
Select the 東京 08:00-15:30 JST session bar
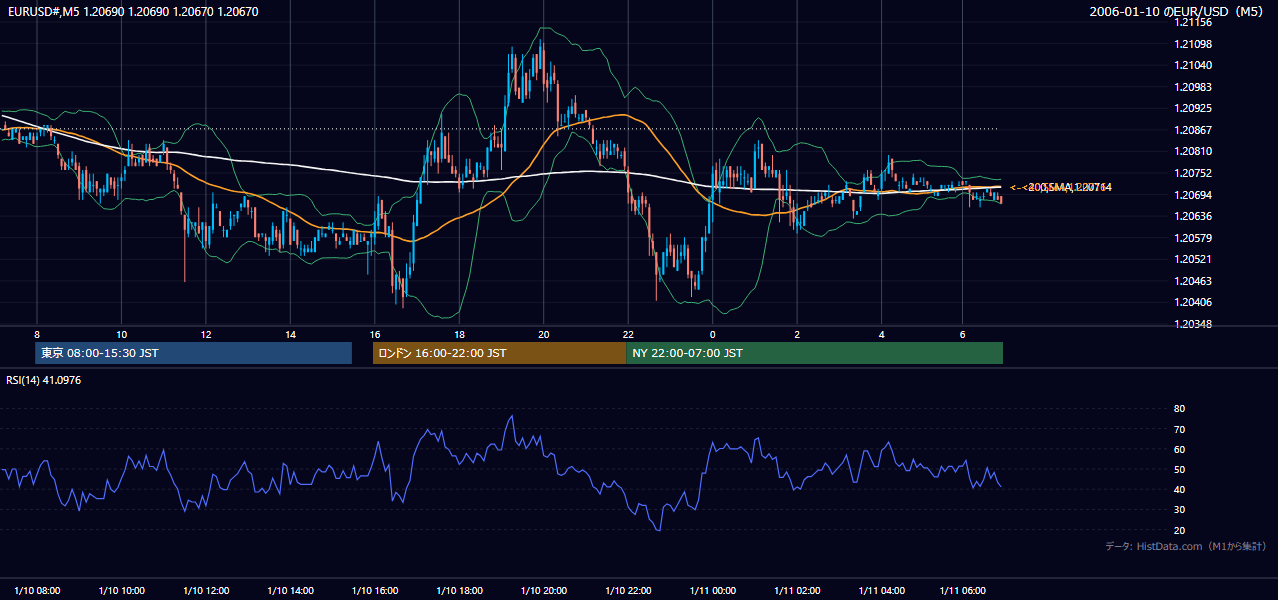coord(194,353)
